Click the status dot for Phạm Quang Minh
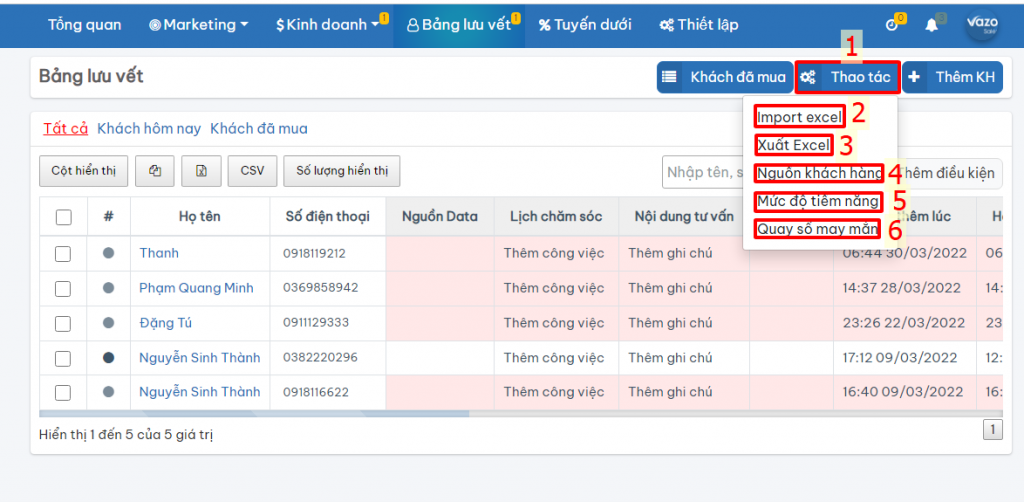 [109, 288]
